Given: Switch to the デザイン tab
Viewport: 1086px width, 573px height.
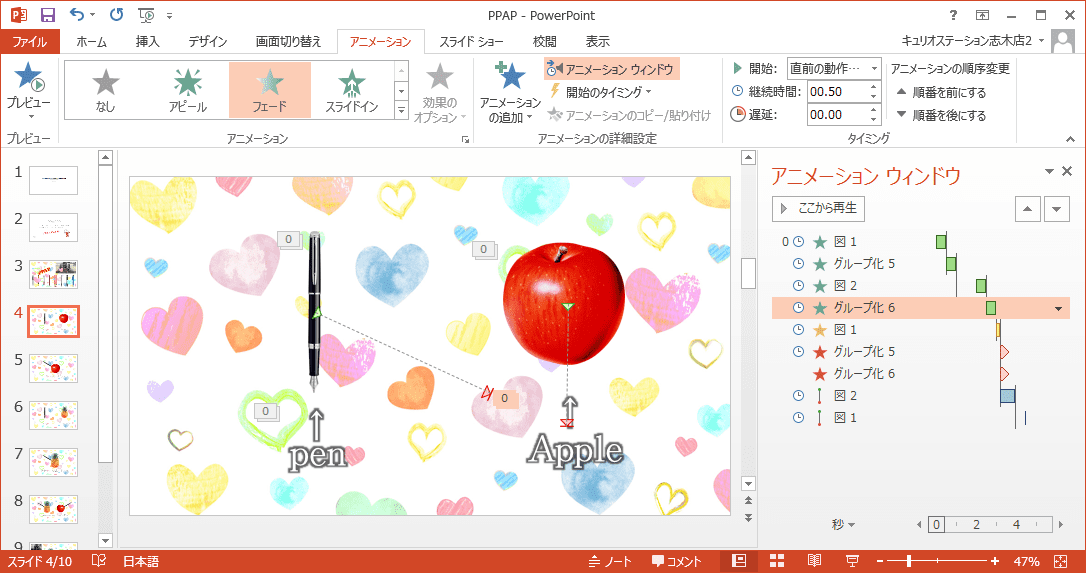Looking at the screenshot, I should click(208, 42).
